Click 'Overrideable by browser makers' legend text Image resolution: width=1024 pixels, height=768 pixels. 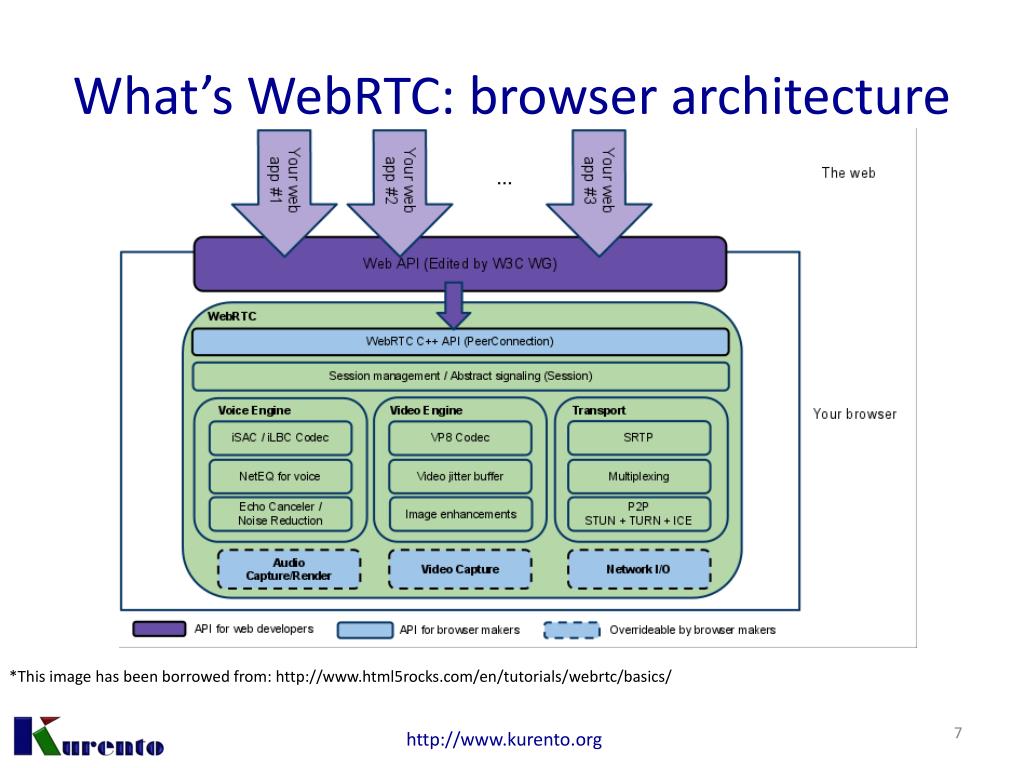692,630
